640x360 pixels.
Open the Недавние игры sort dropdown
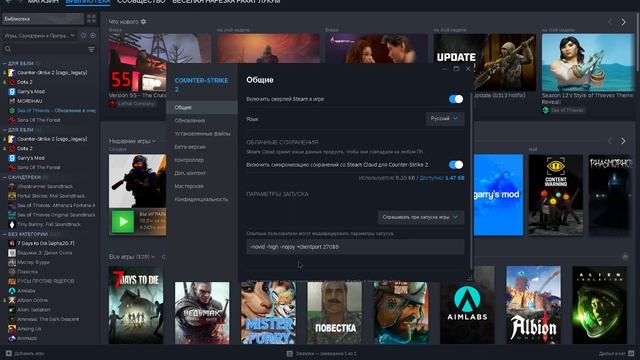(132, 141)
